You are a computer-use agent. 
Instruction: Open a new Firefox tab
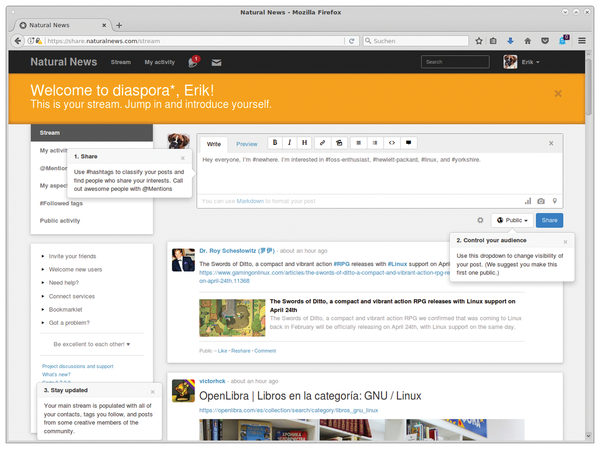119,25
